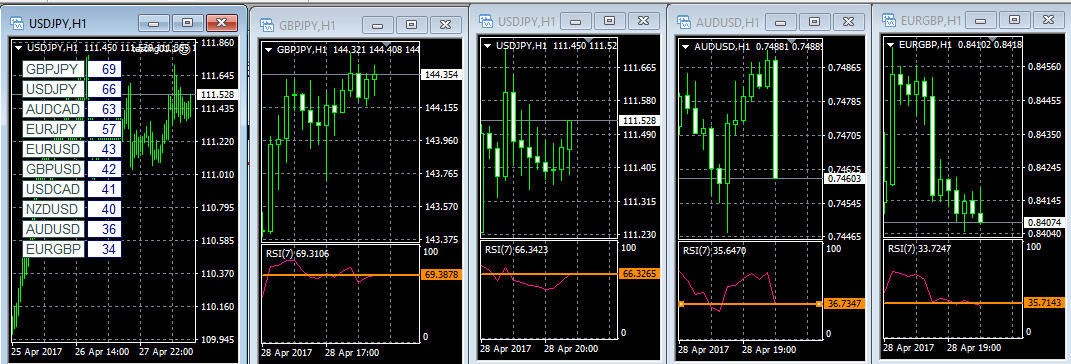The image size is (1071, 364).
Task: Click the orange 35.7143 RSI level label
Action: click(x=1045, y=303)
